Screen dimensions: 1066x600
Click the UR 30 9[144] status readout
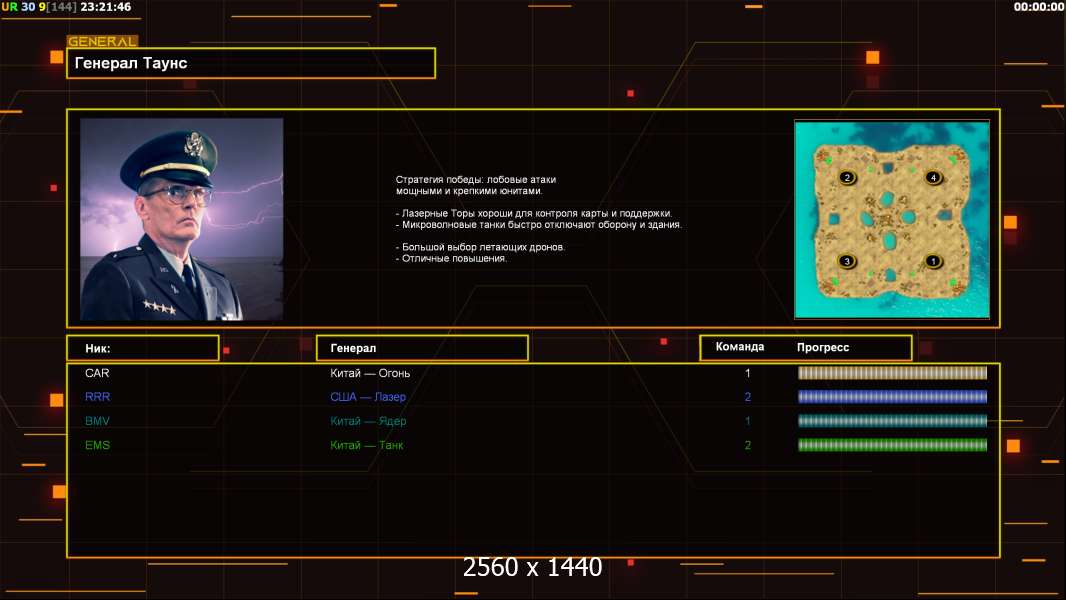pyautogui.click(x=39, y=7)
